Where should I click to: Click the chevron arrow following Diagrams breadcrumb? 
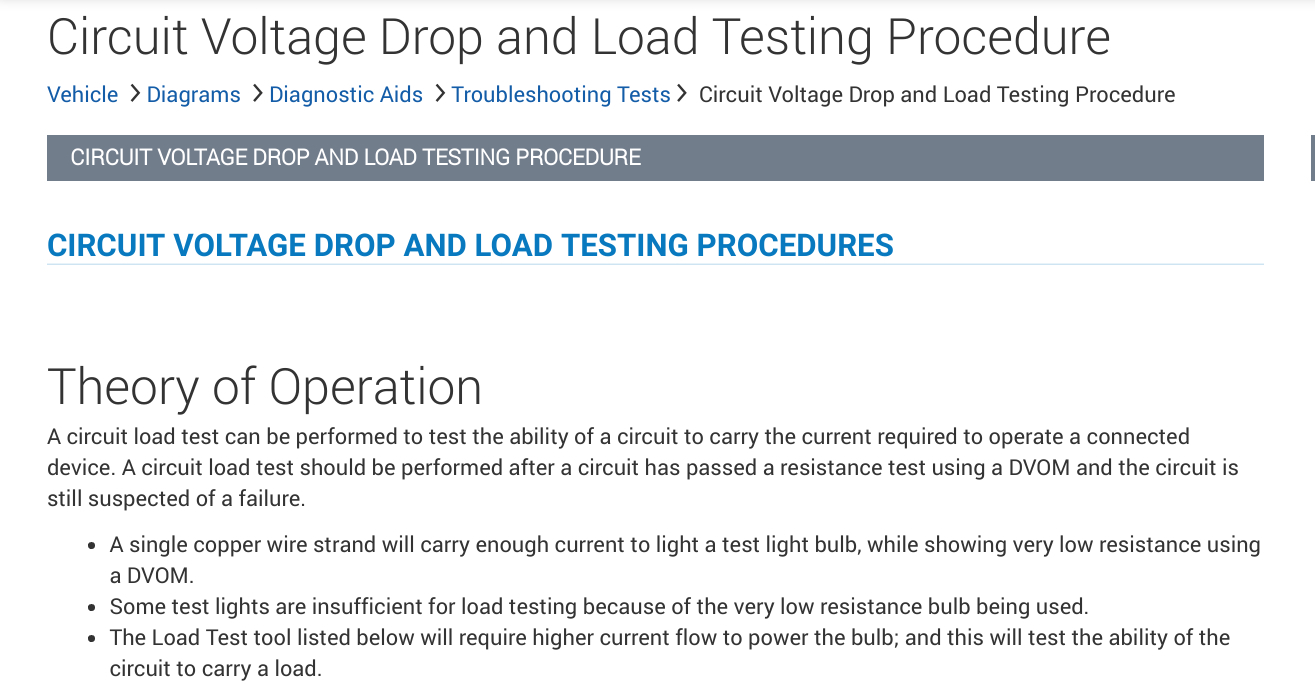tap(256, 94)
